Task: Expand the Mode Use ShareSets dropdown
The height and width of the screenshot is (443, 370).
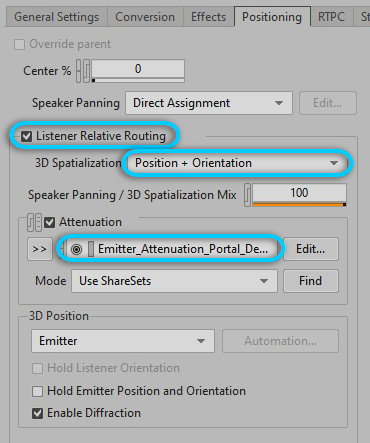Action: point(174,281)
